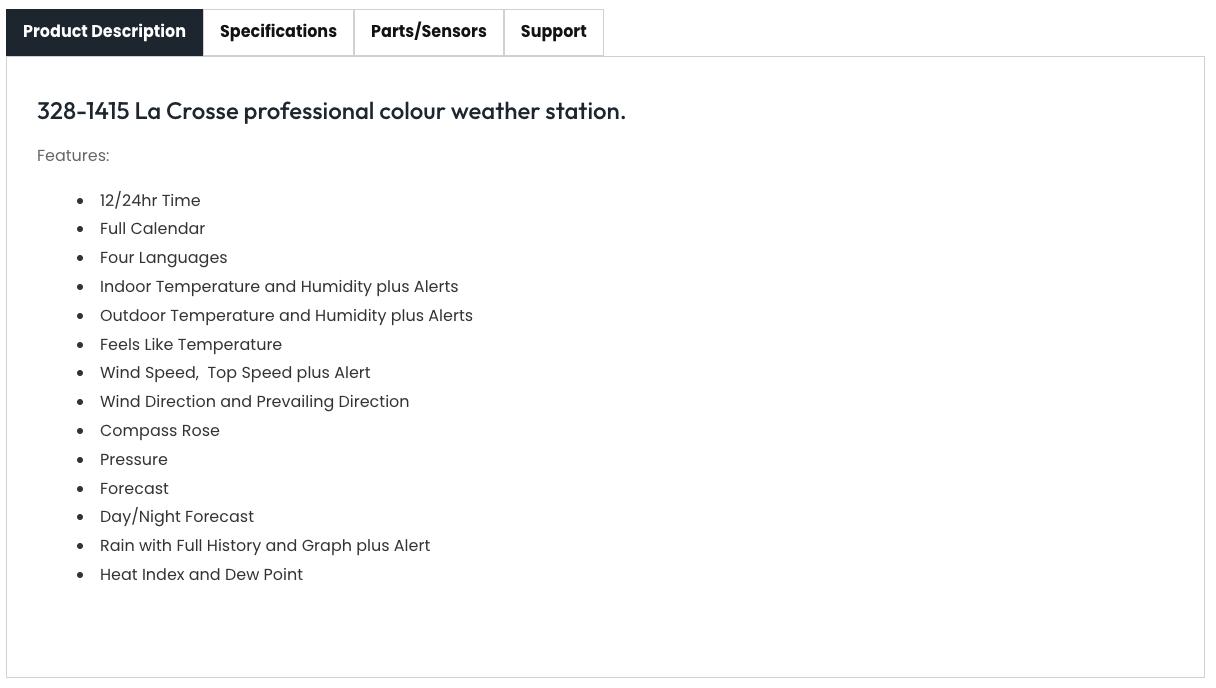Click the Heat Index and Dew Point item
Screen dimensions: 1216x688
pos(201,575)
